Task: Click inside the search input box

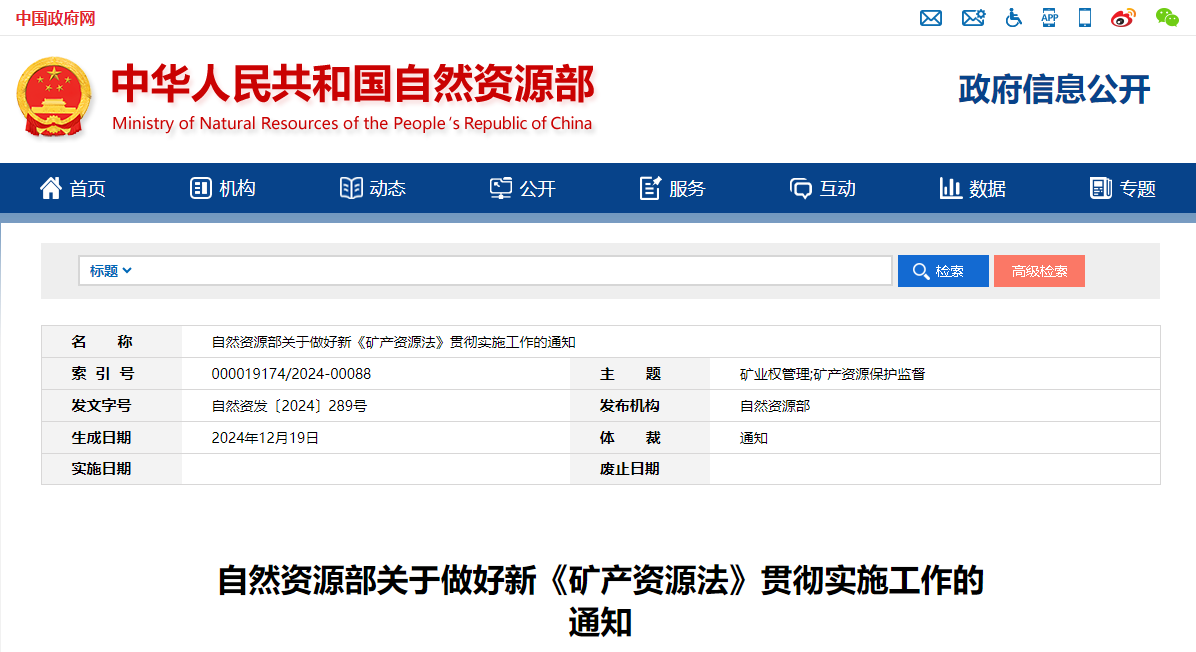Action: (500, 270)
